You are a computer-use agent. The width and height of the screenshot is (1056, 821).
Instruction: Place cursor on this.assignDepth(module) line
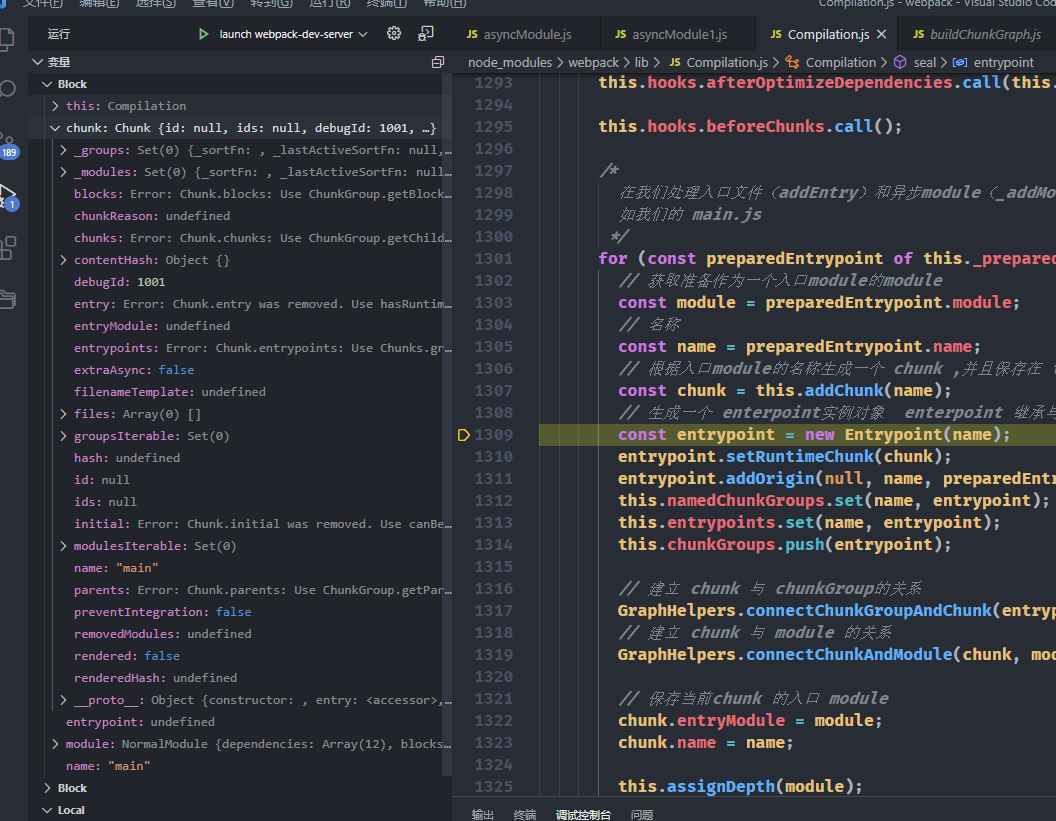739,787
